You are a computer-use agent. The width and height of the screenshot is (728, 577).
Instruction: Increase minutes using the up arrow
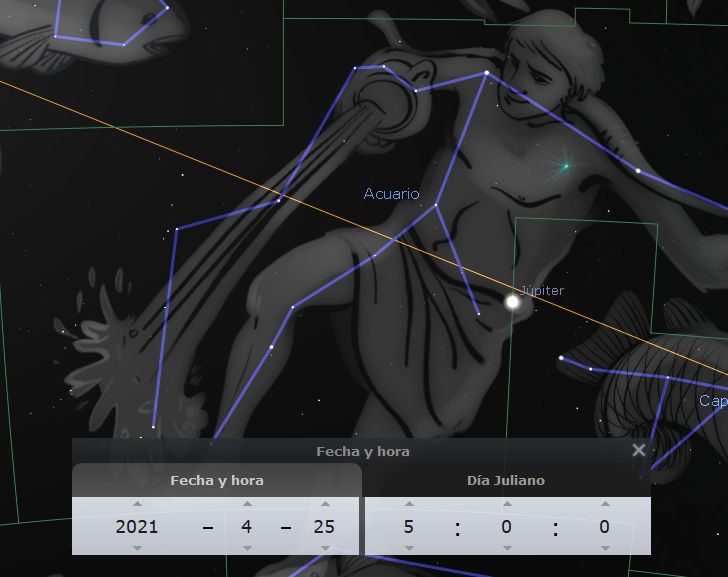pyautogui.click(x=506, y=503)
